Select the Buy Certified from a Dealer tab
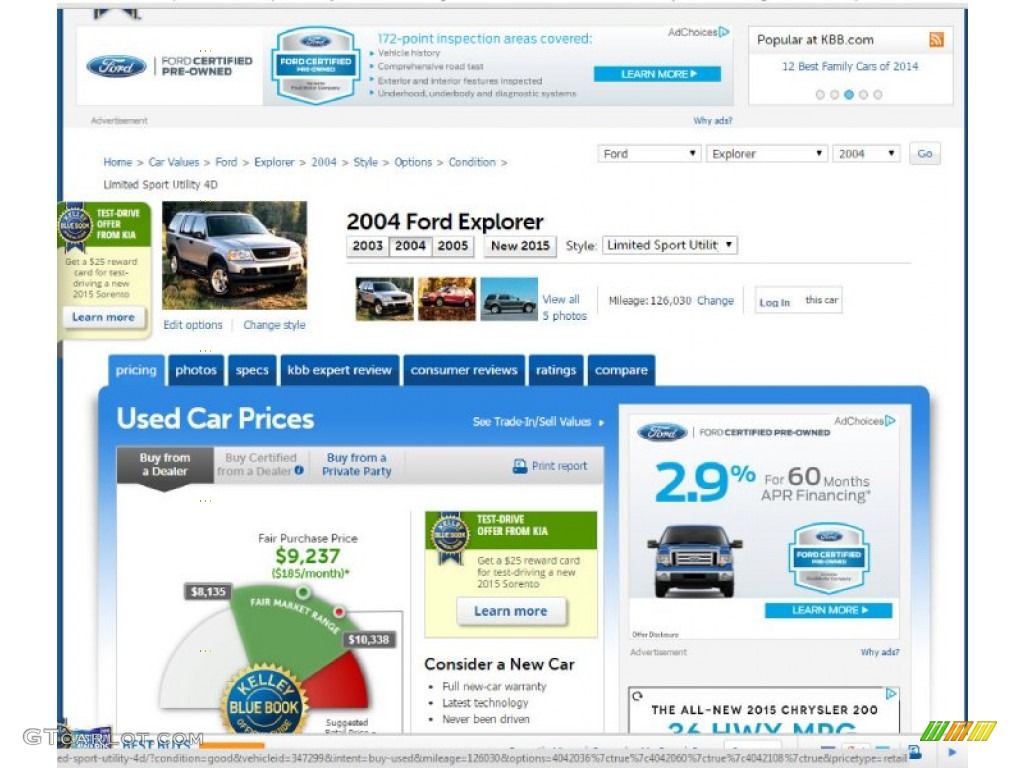The width and height of the screenshot is (1024, 768). coord(261,465)
